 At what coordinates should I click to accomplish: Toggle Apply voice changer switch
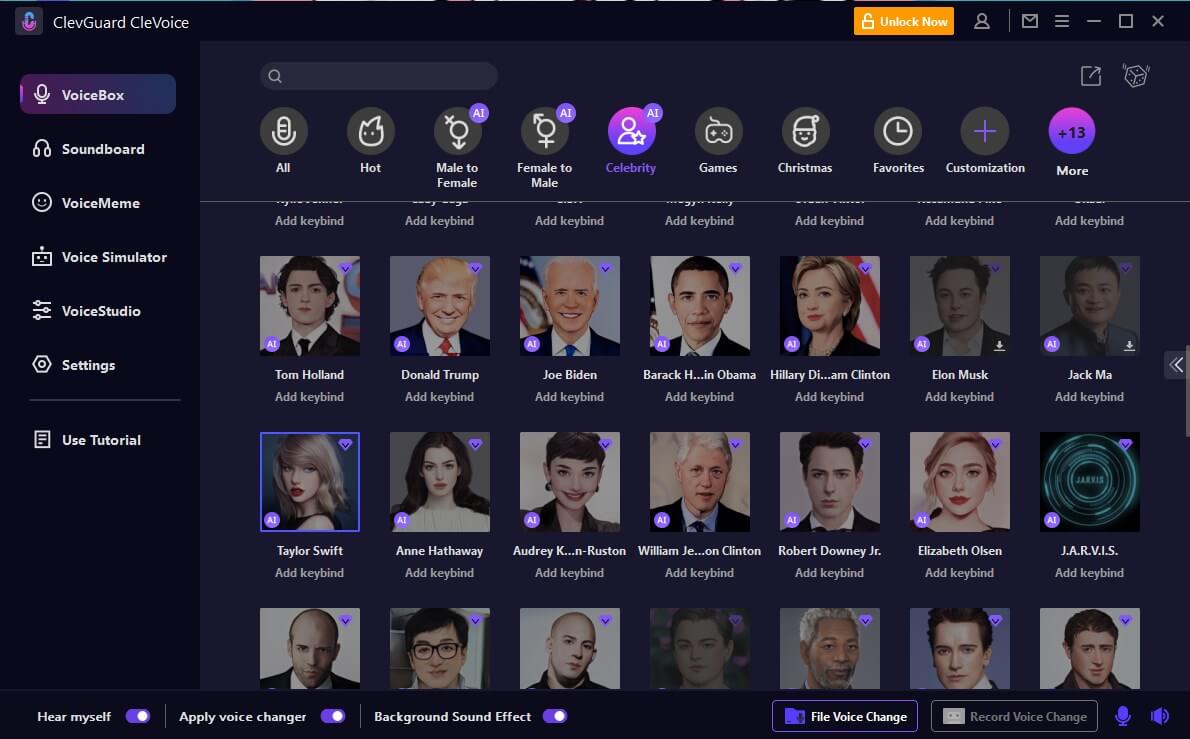click(333, 716)
